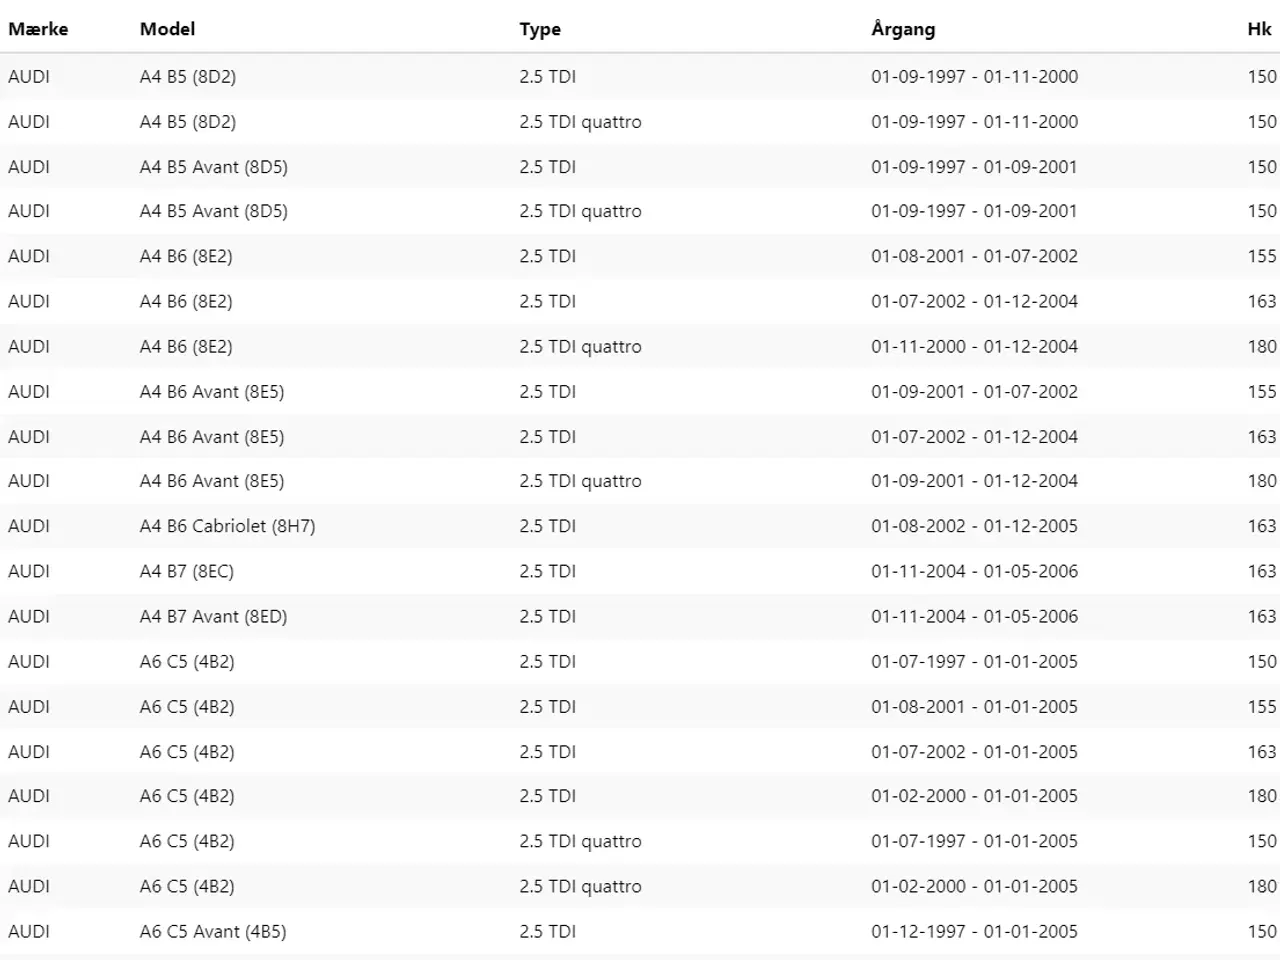
Task: Click 2.5 TDI type in A4 B7 Avant (8ED) row
Action: click(547, 616)
